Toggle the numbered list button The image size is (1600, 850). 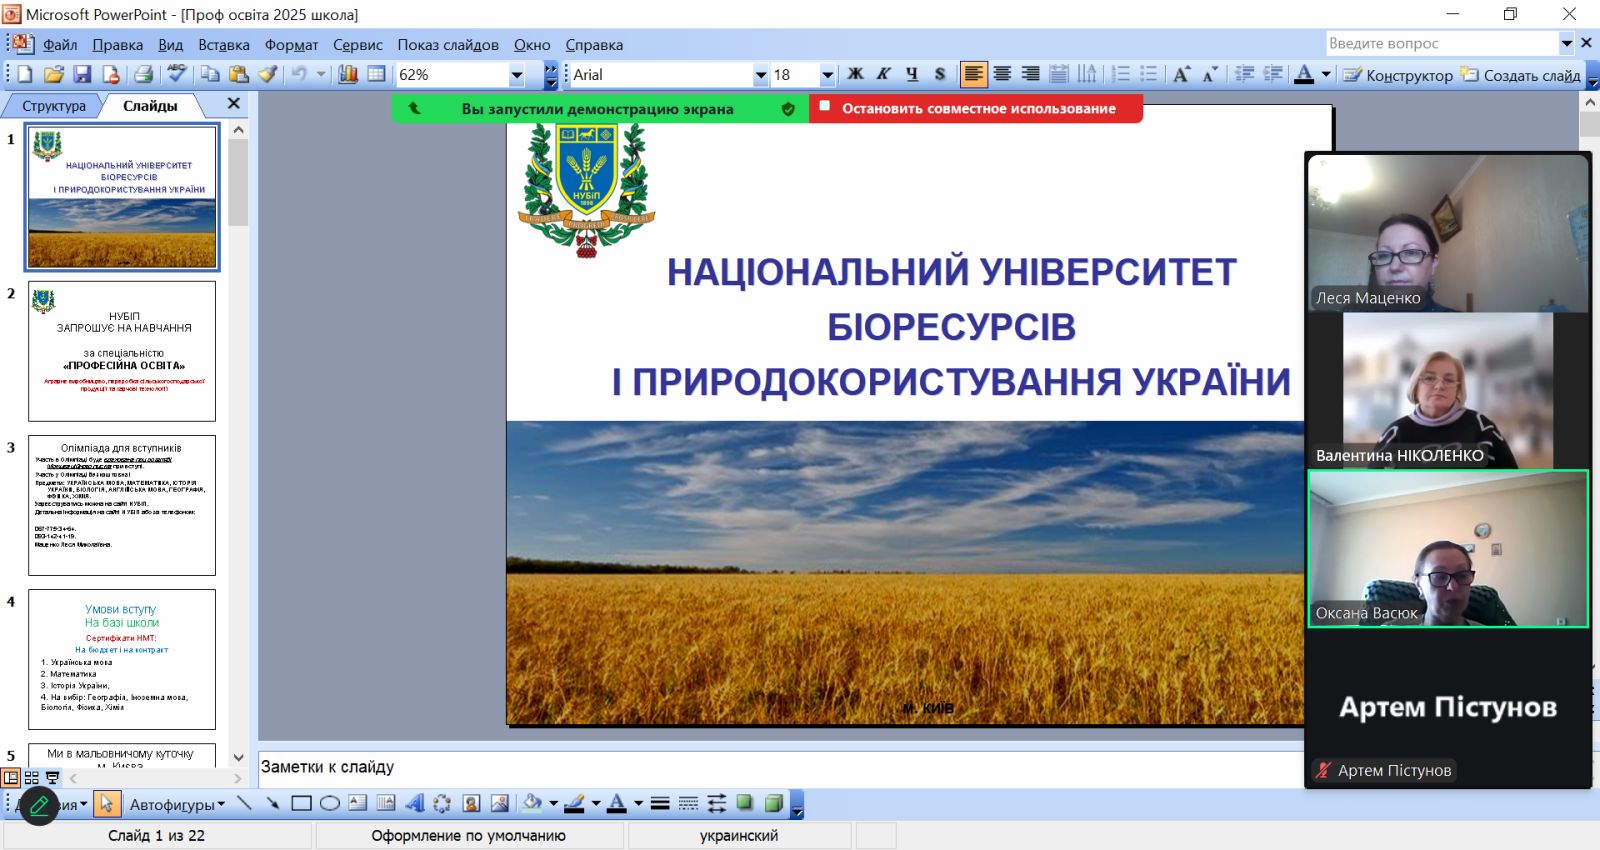point(1120,74)
